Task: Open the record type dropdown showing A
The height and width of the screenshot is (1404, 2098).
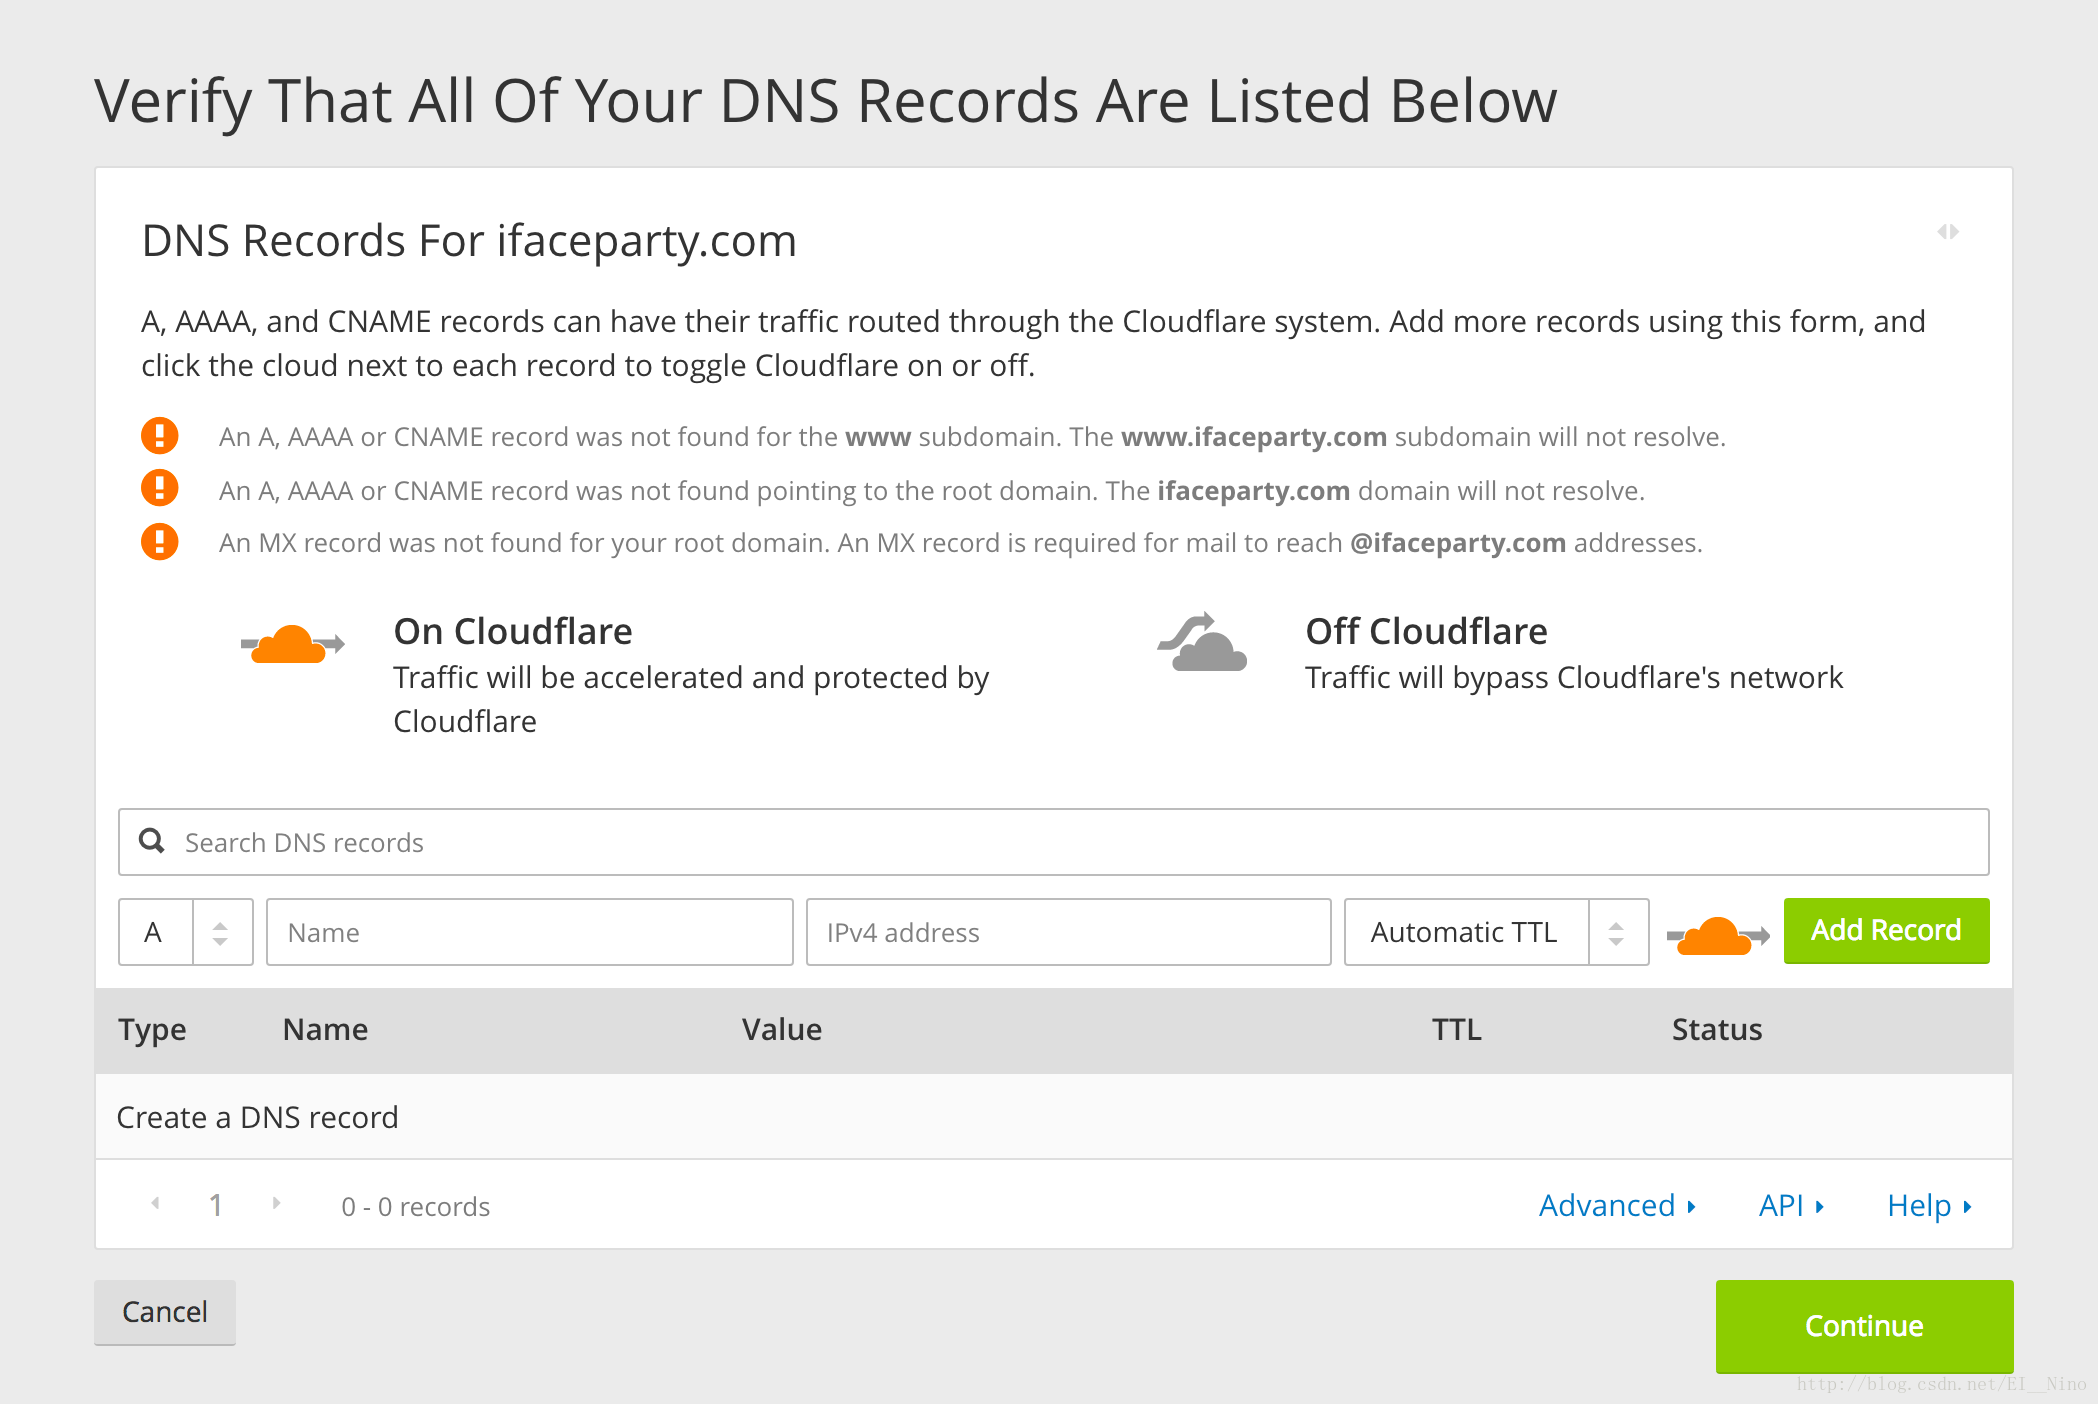Action: (x=186, y=932)
